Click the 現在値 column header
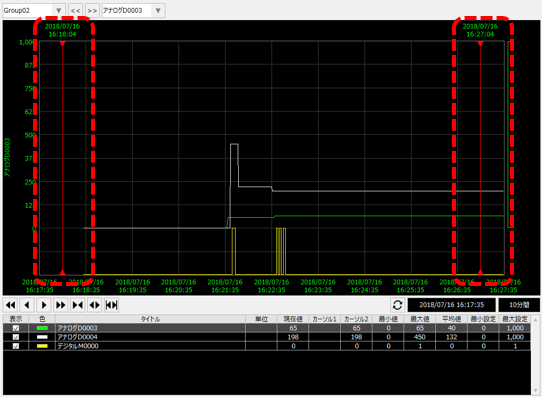This screenshot has width=543, height=397. (293, 319)
